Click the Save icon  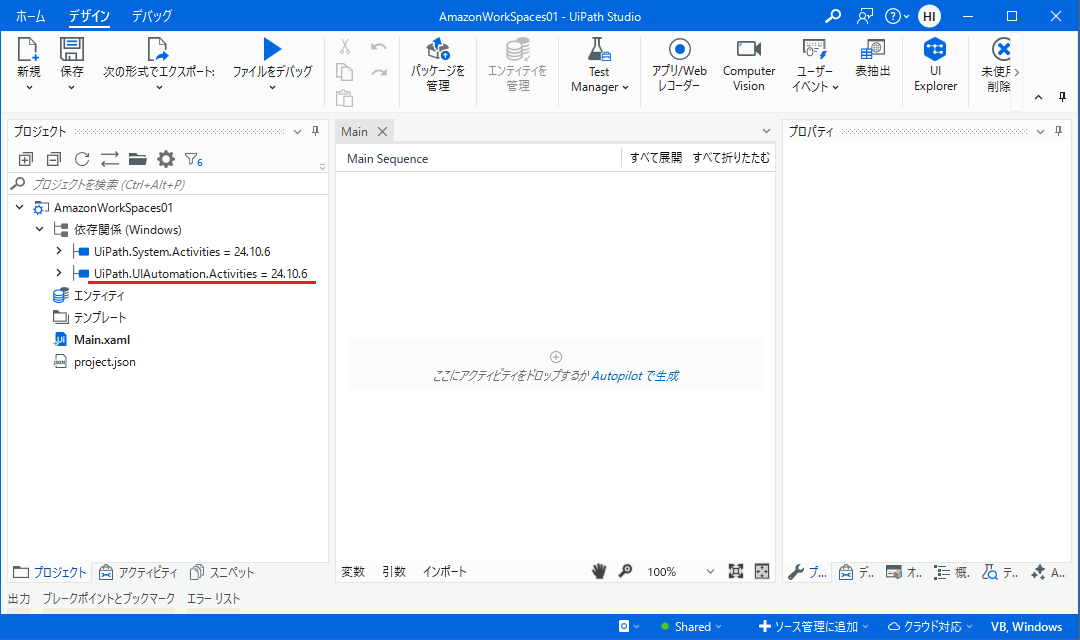tap(72, 50)
